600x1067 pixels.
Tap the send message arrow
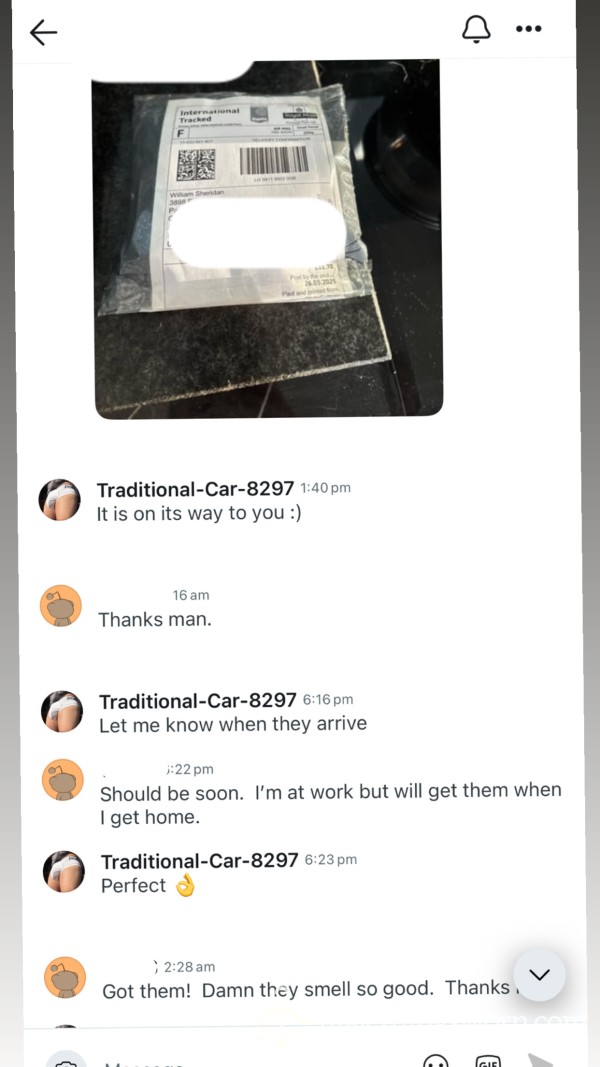pyautogui.click(x=541, y=1060)
